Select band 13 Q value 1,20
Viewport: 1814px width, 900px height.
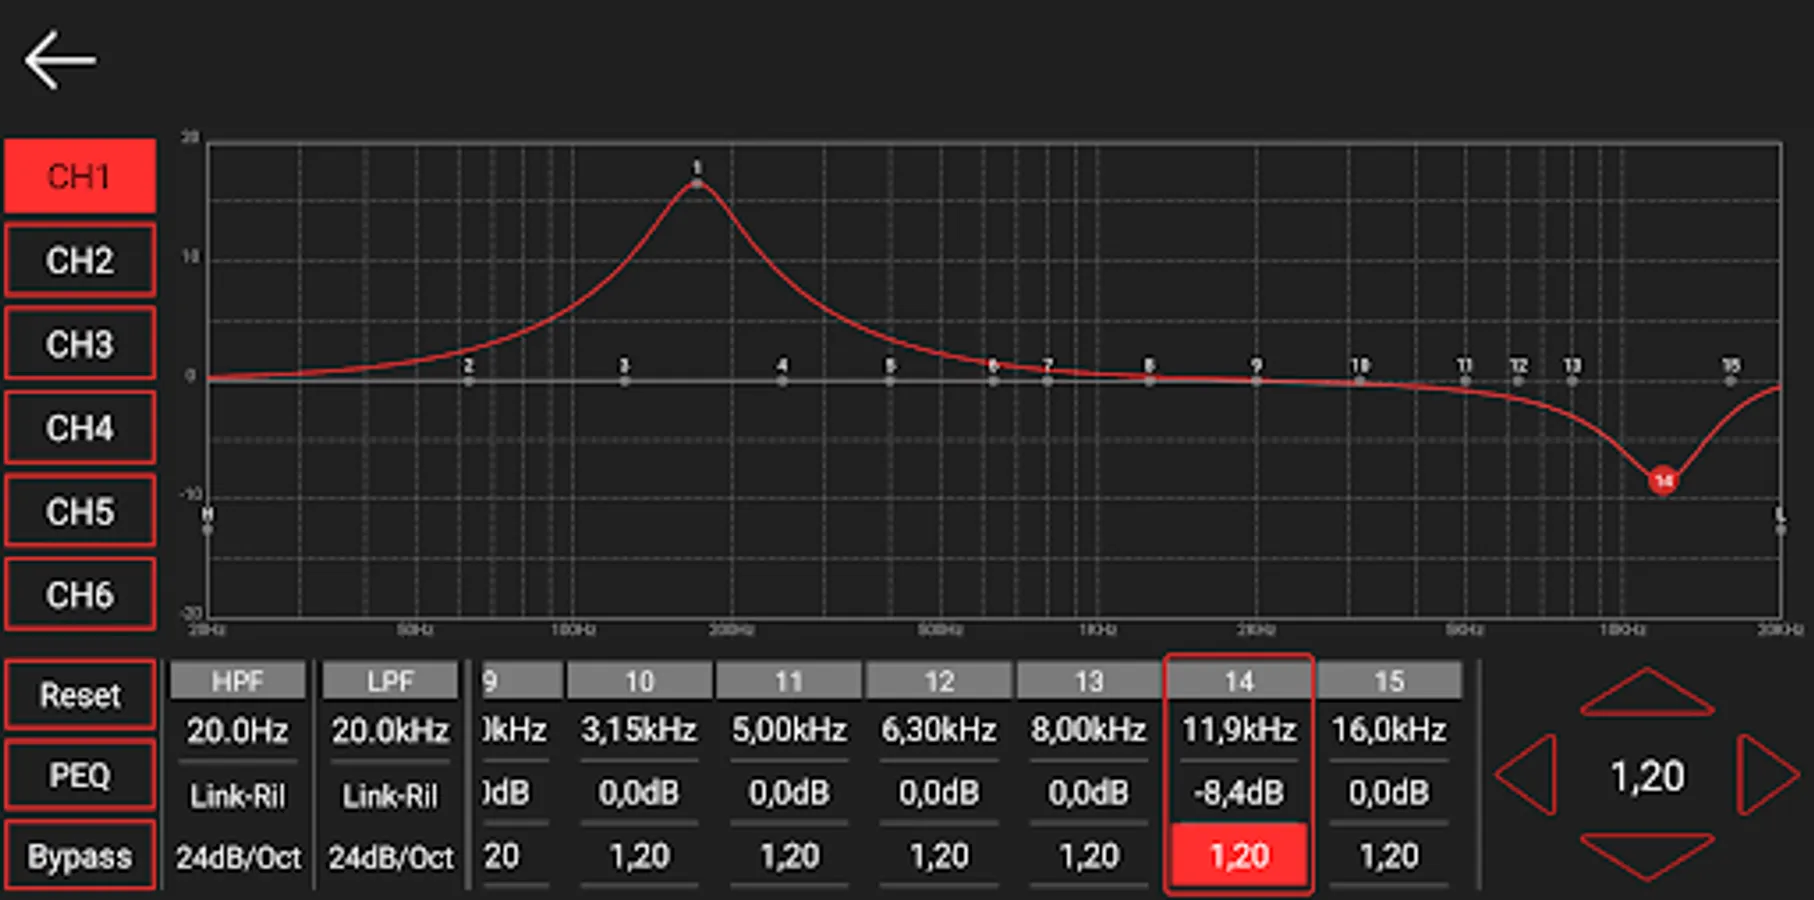tap(1089, 856)
